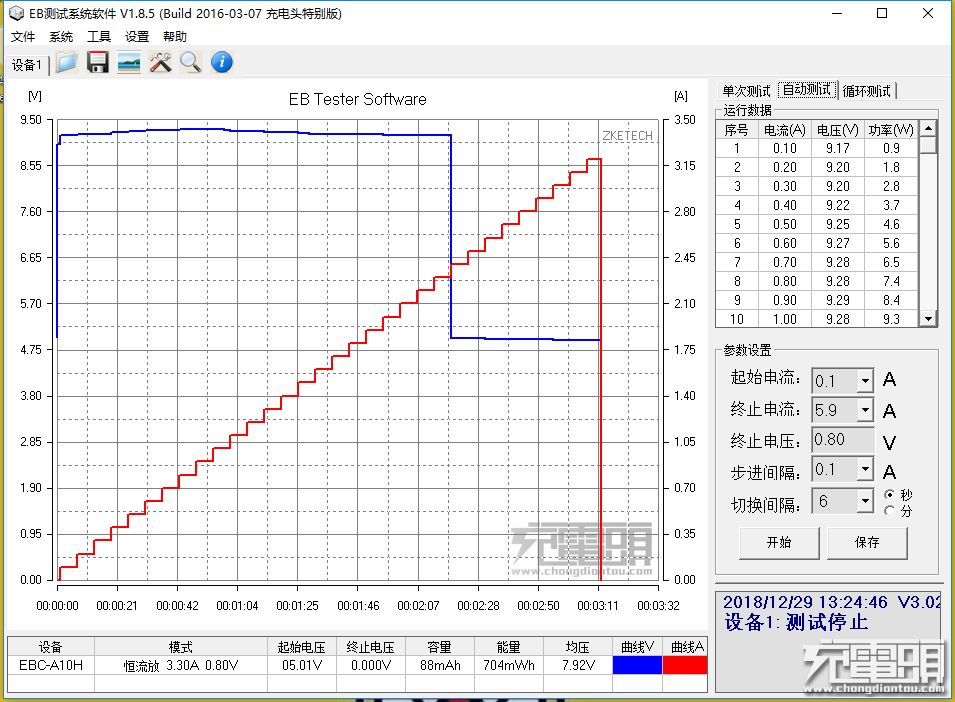Screen dimensions: 955x702
Task: Open the 工具 menu
Action: [x=99, y=37]
